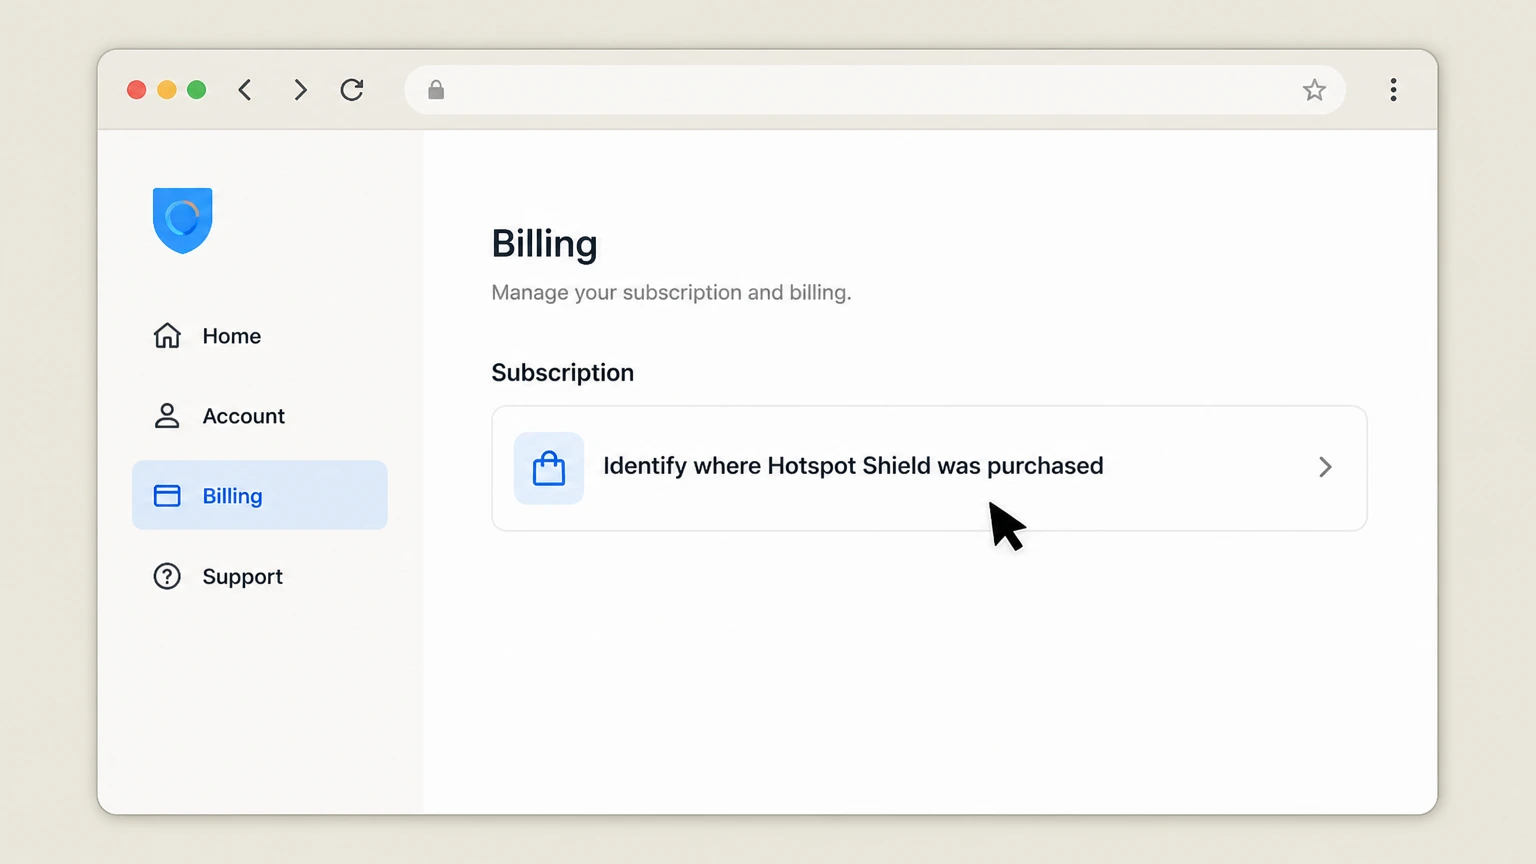Click the shopping bag icon
This screenshot has width=1536, height=864.
[x=549, y=468]
